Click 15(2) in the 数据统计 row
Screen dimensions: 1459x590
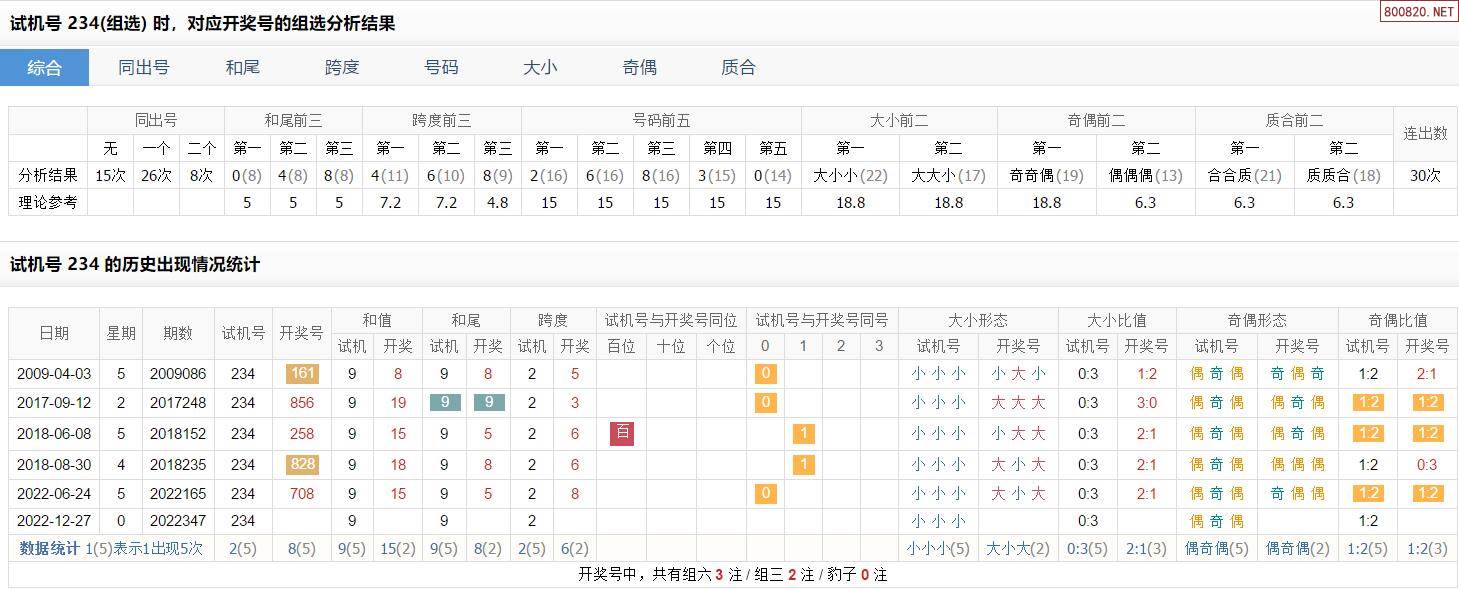(x=398, y=548)
